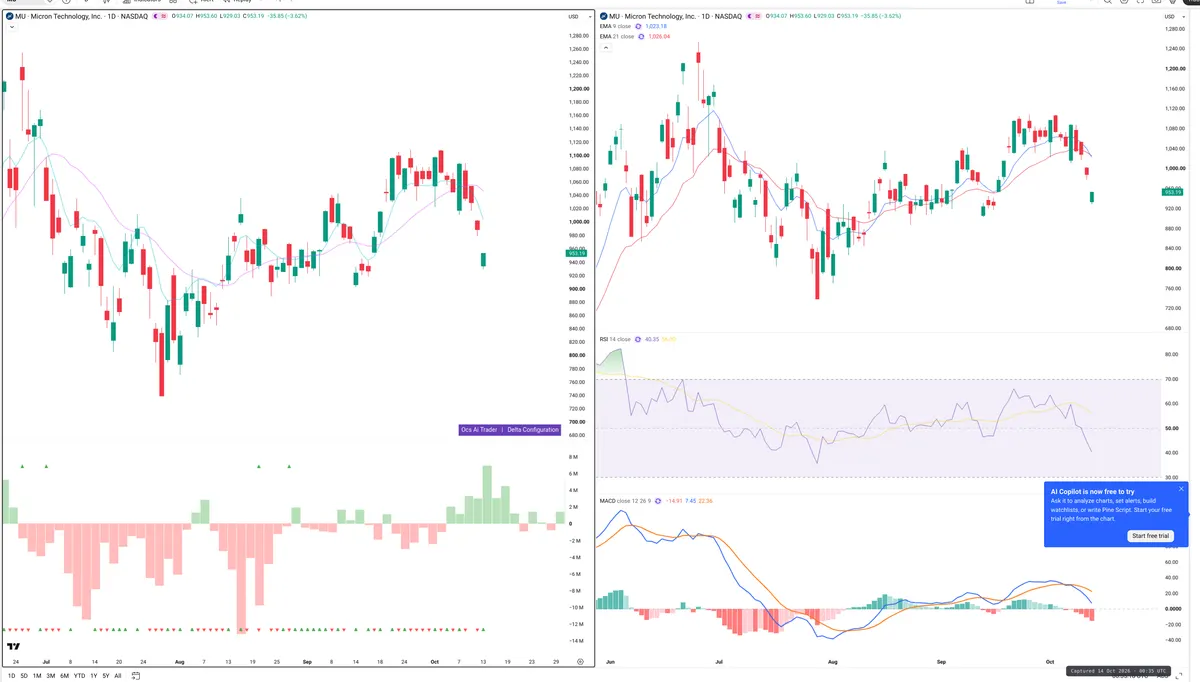Open left chart settings gear icon
The height and width of the screenshot is (682, 1200).
tap(580, 661)
